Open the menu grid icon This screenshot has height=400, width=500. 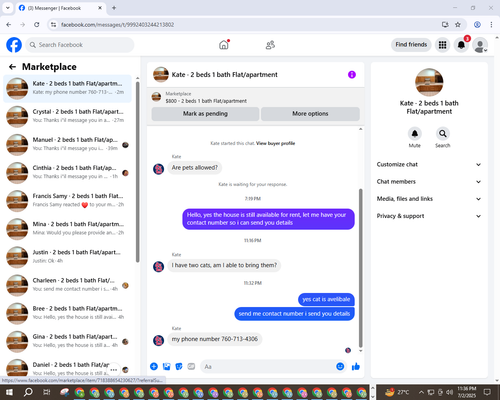click(x=442, y=45)
